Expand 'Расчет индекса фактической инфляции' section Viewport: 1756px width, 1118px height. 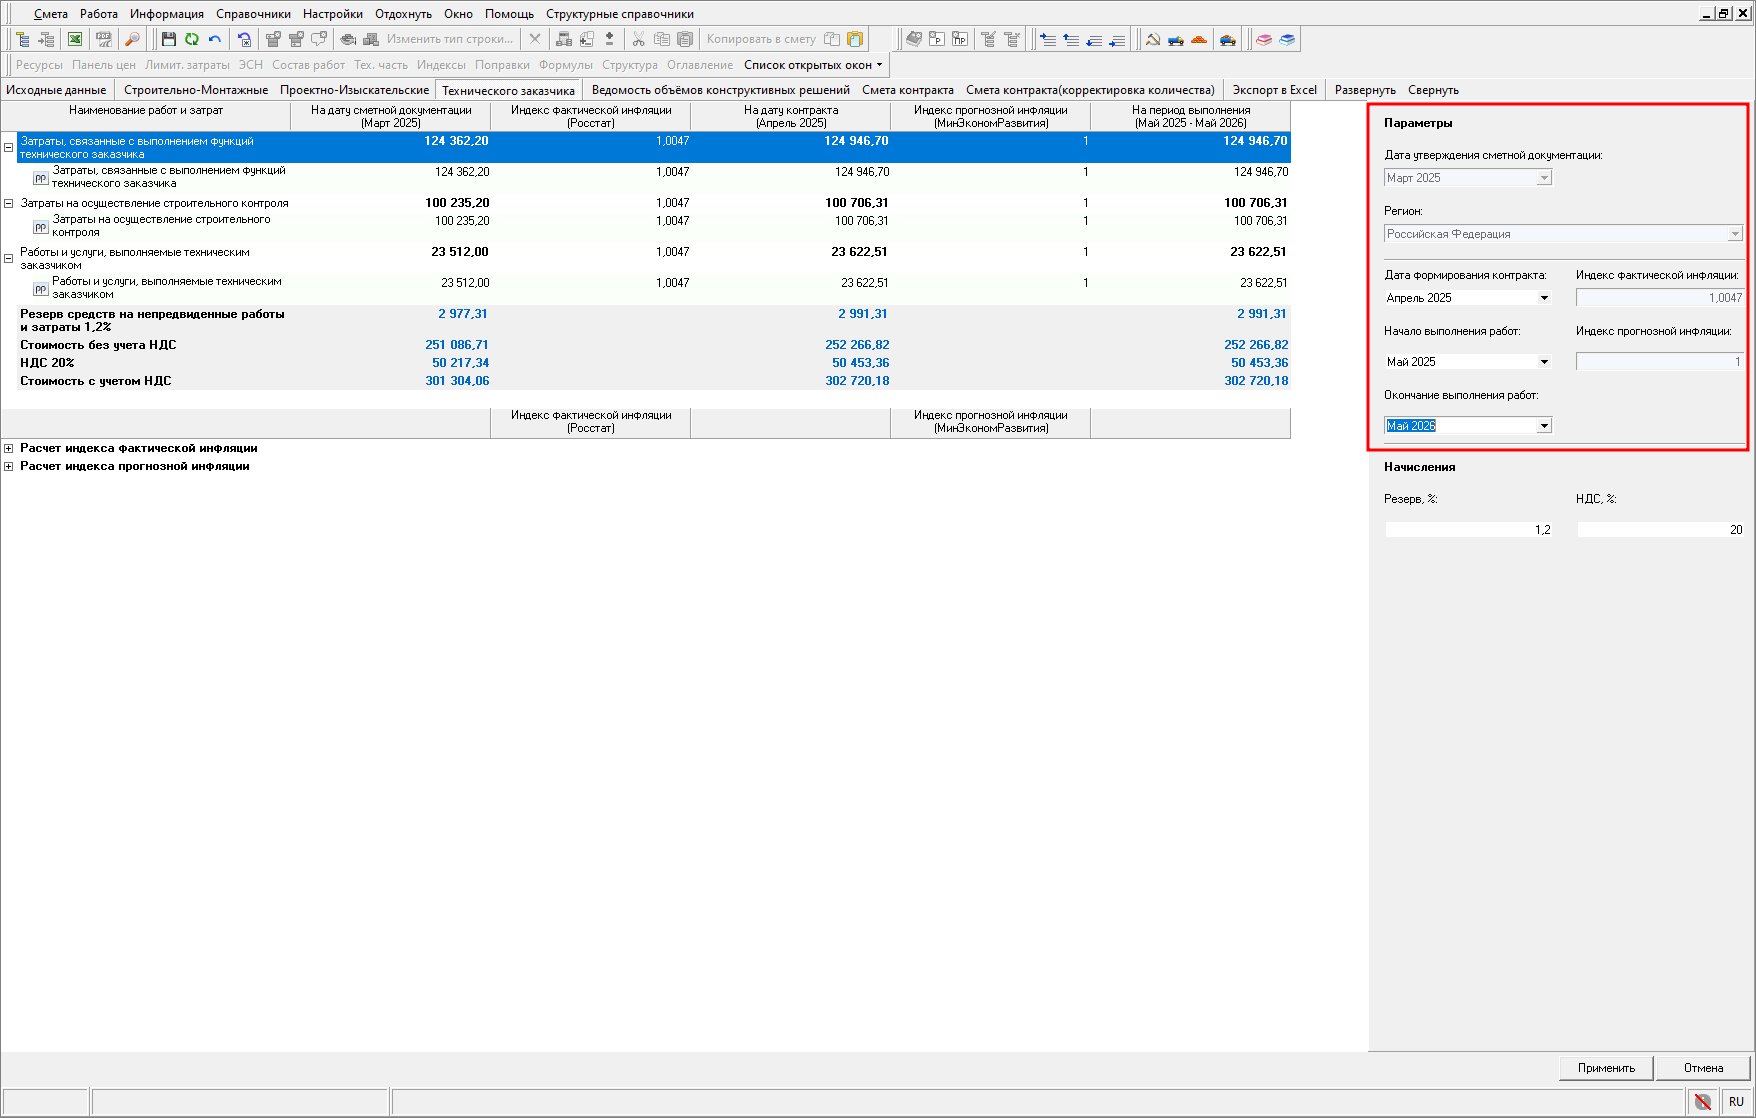tap(9, 449)
